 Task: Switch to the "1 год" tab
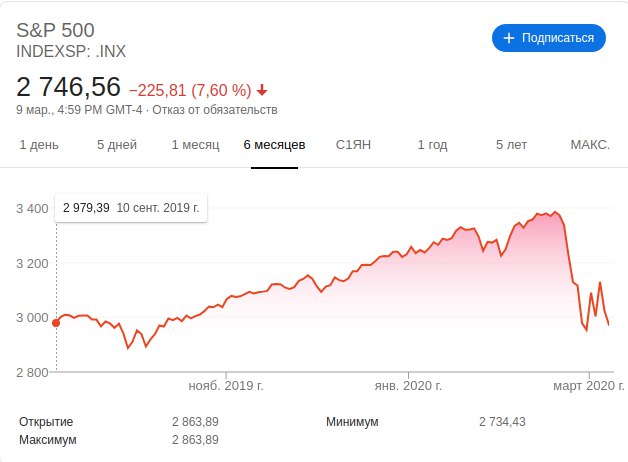pos(432,145)
